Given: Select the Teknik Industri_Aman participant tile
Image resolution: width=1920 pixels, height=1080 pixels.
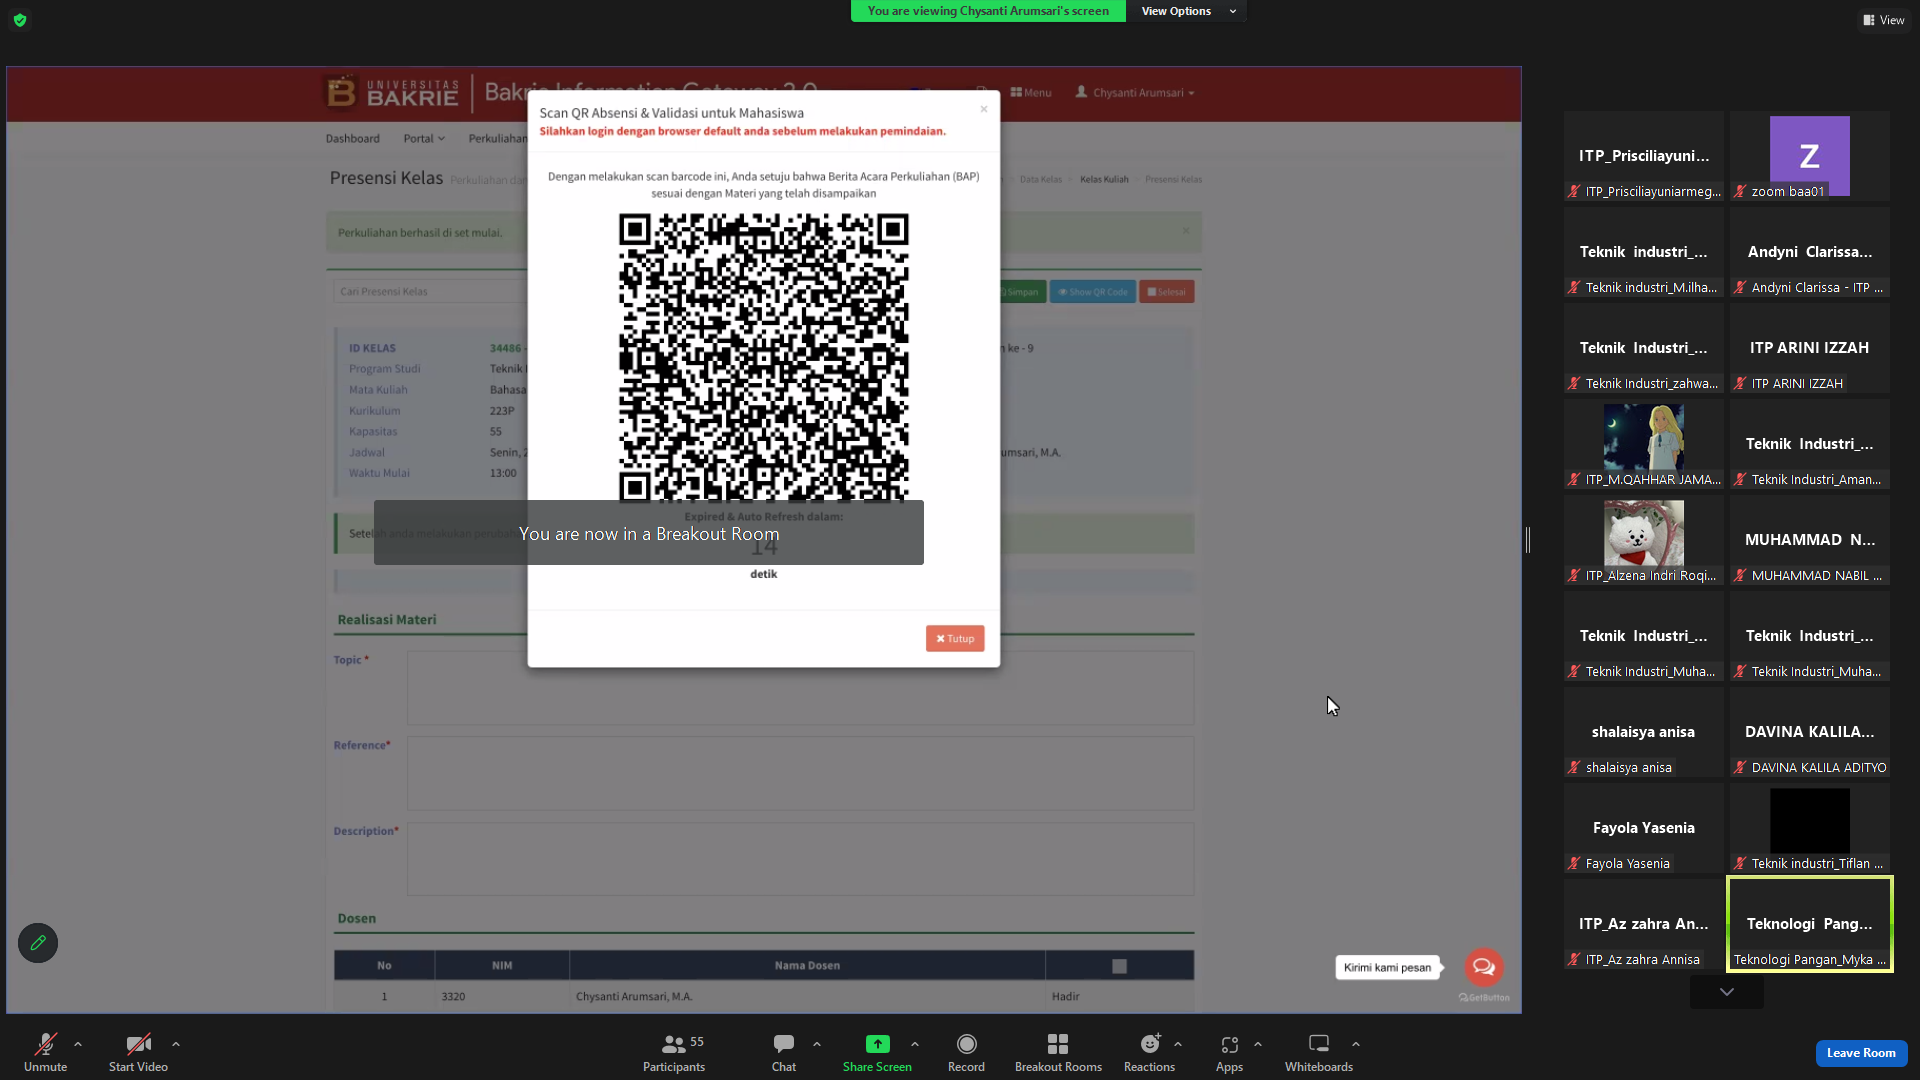Looking at the screenshot, I should click(1810, 445).
